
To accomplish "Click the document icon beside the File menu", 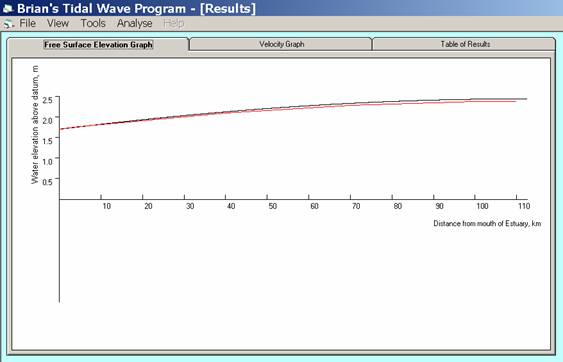I will 9,24.
